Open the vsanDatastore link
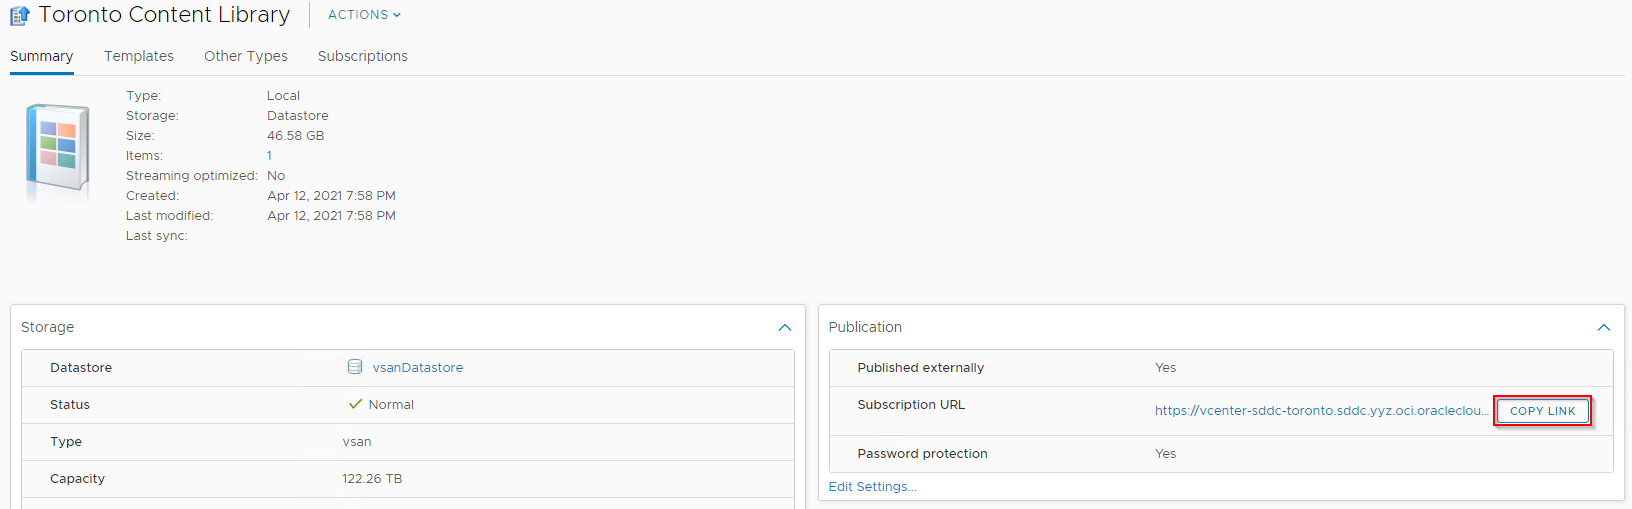Screen dimensions: 1632x509 pos(418,368)
